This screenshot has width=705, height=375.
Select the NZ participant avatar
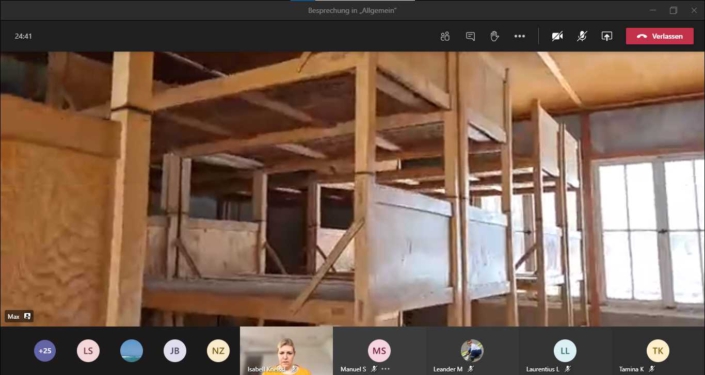coord(218,351)
